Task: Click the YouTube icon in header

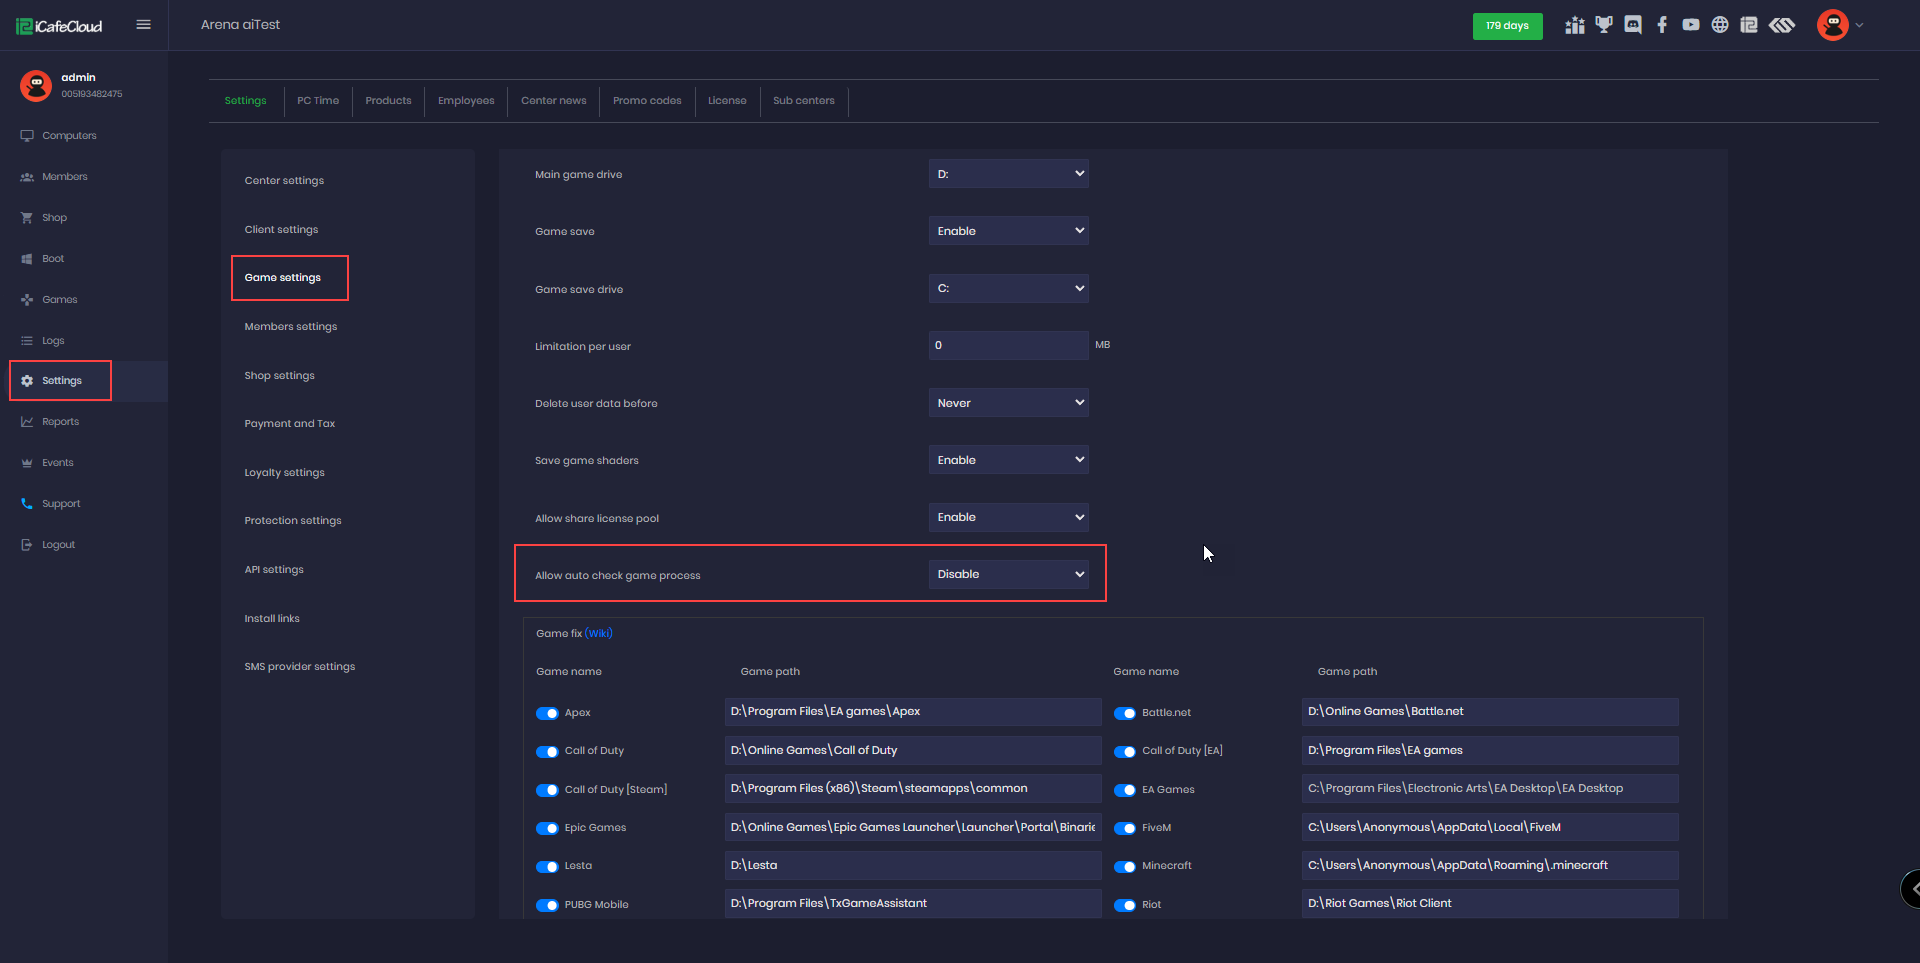Action: (x=1691, y=25)
